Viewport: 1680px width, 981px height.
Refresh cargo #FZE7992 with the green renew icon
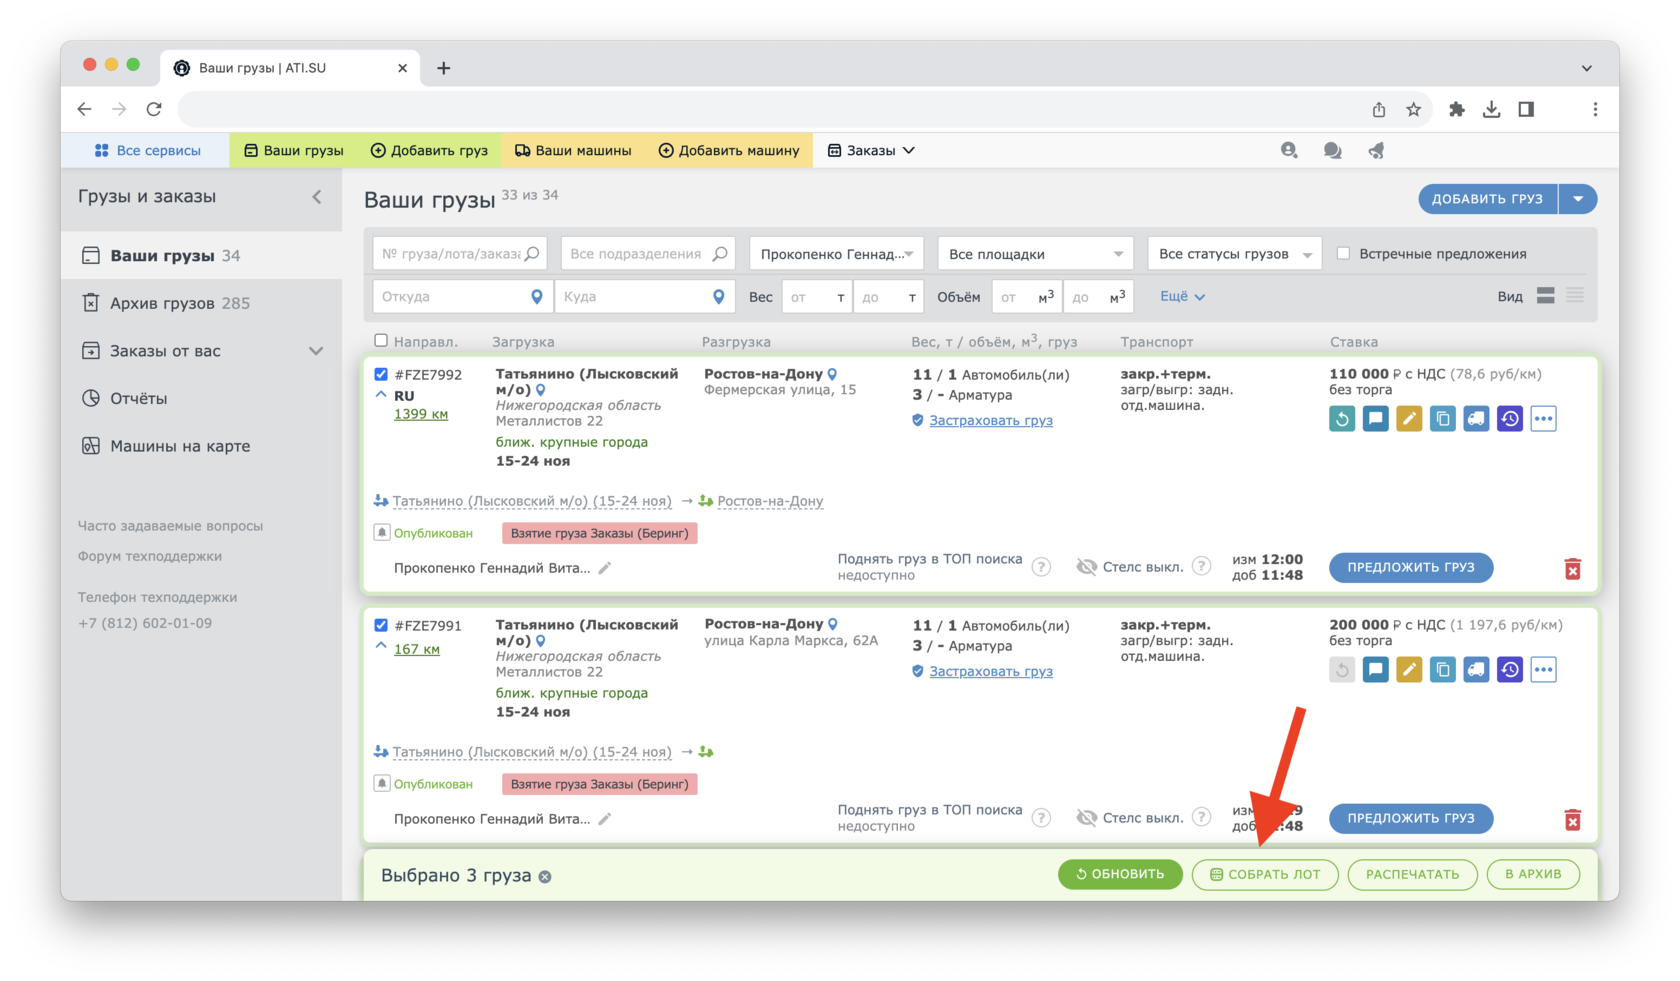[1342, 419]
